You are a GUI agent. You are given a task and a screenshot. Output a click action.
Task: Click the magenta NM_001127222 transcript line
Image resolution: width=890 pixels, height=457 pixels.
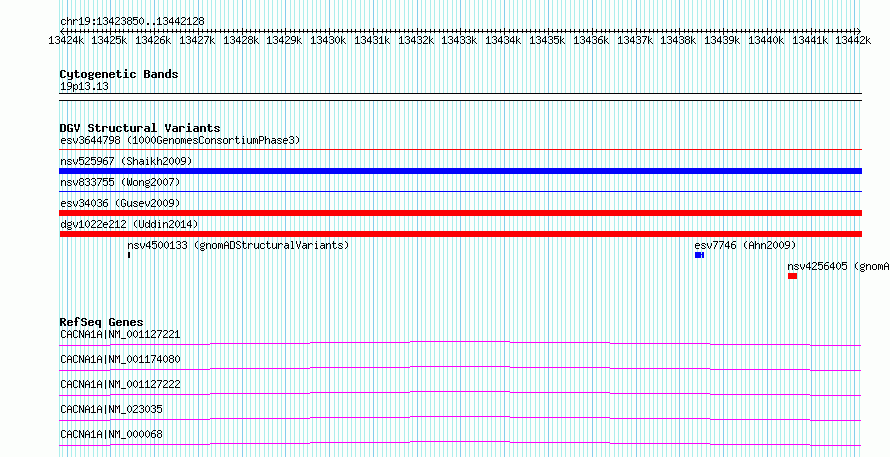[x=461, y=393]
